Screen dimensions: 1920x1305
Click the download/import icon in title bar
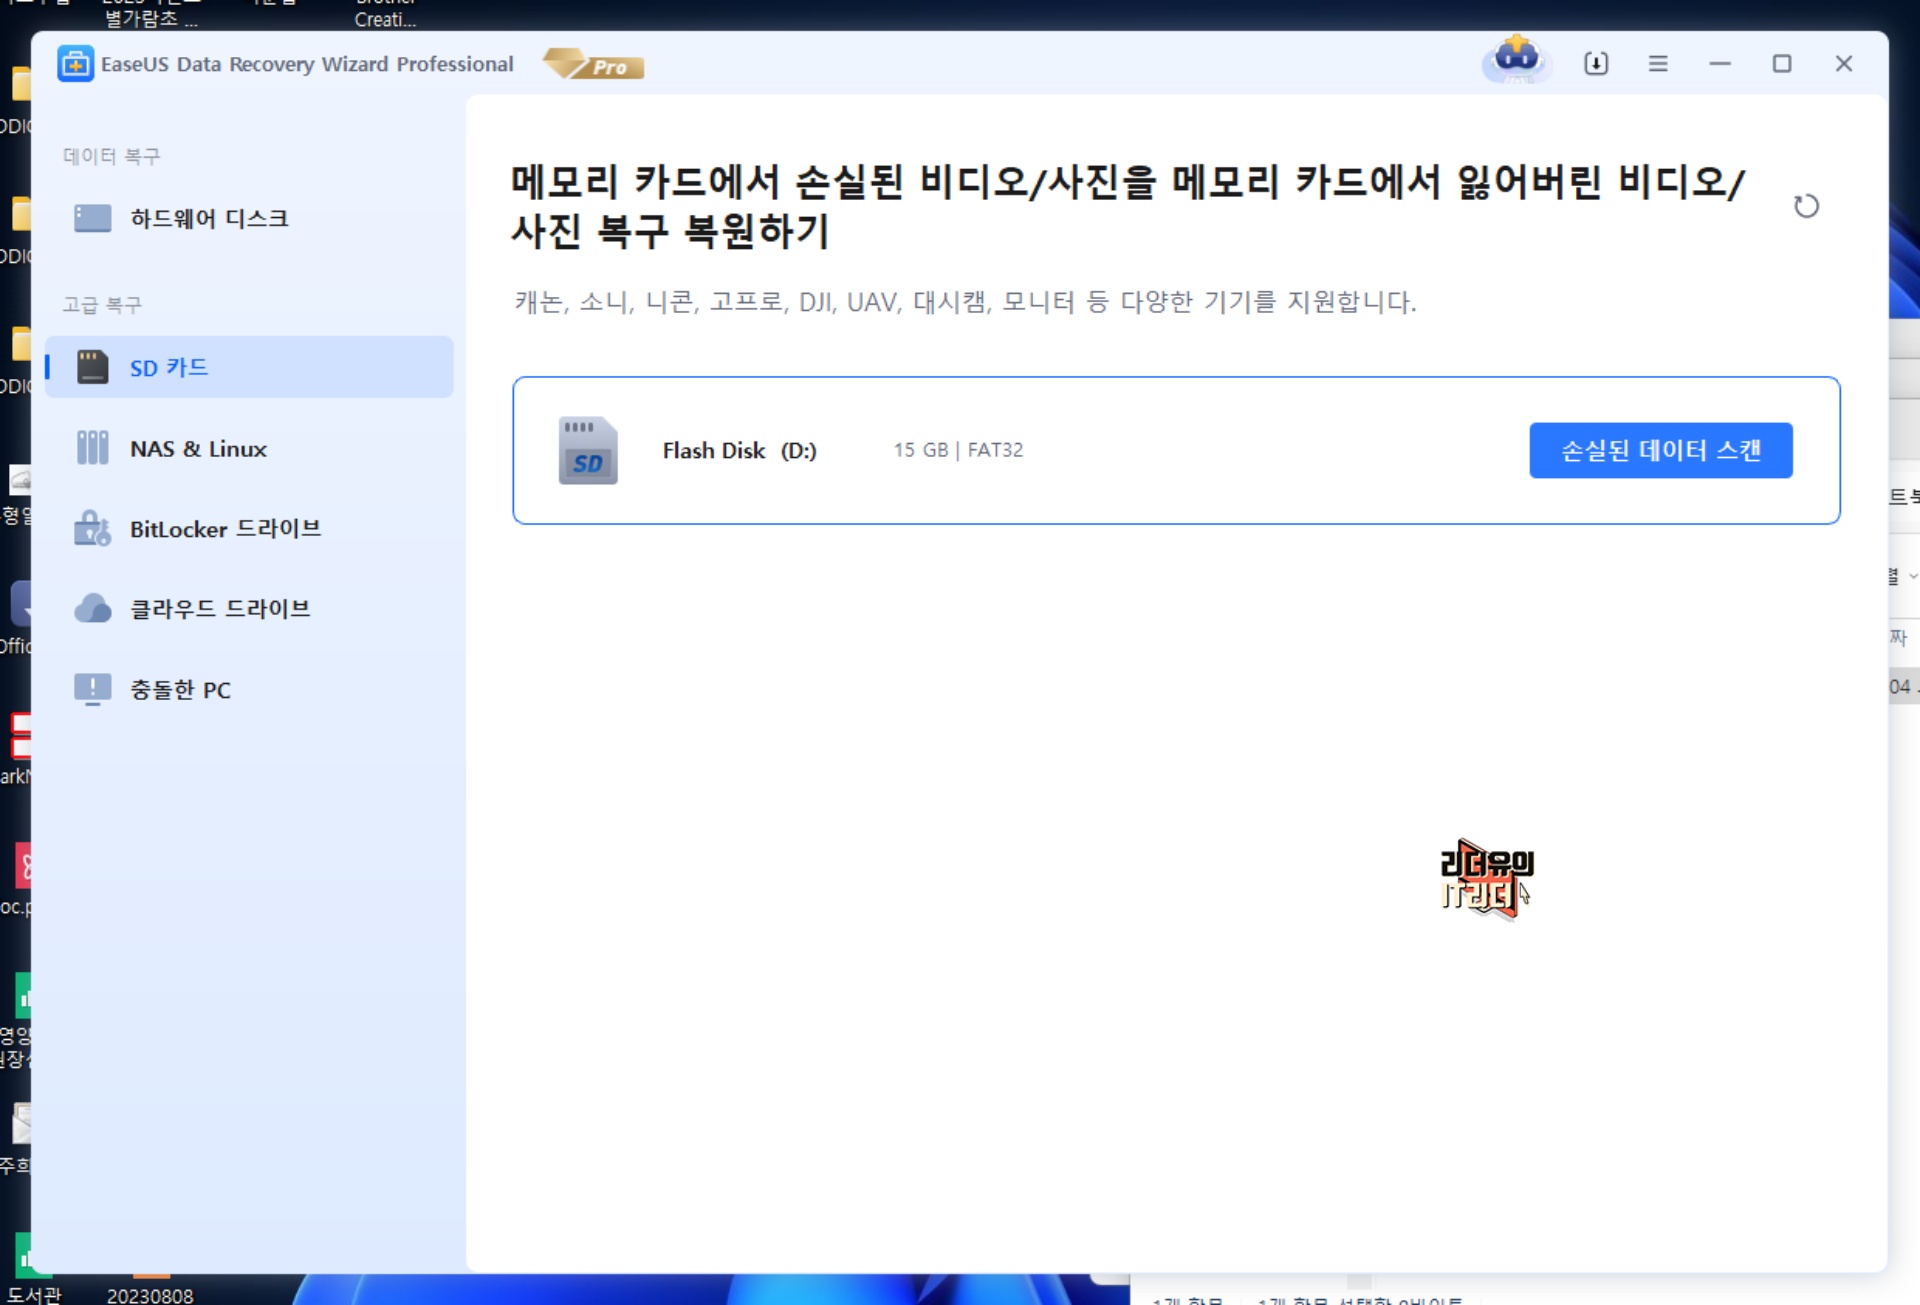[1596, 64]
